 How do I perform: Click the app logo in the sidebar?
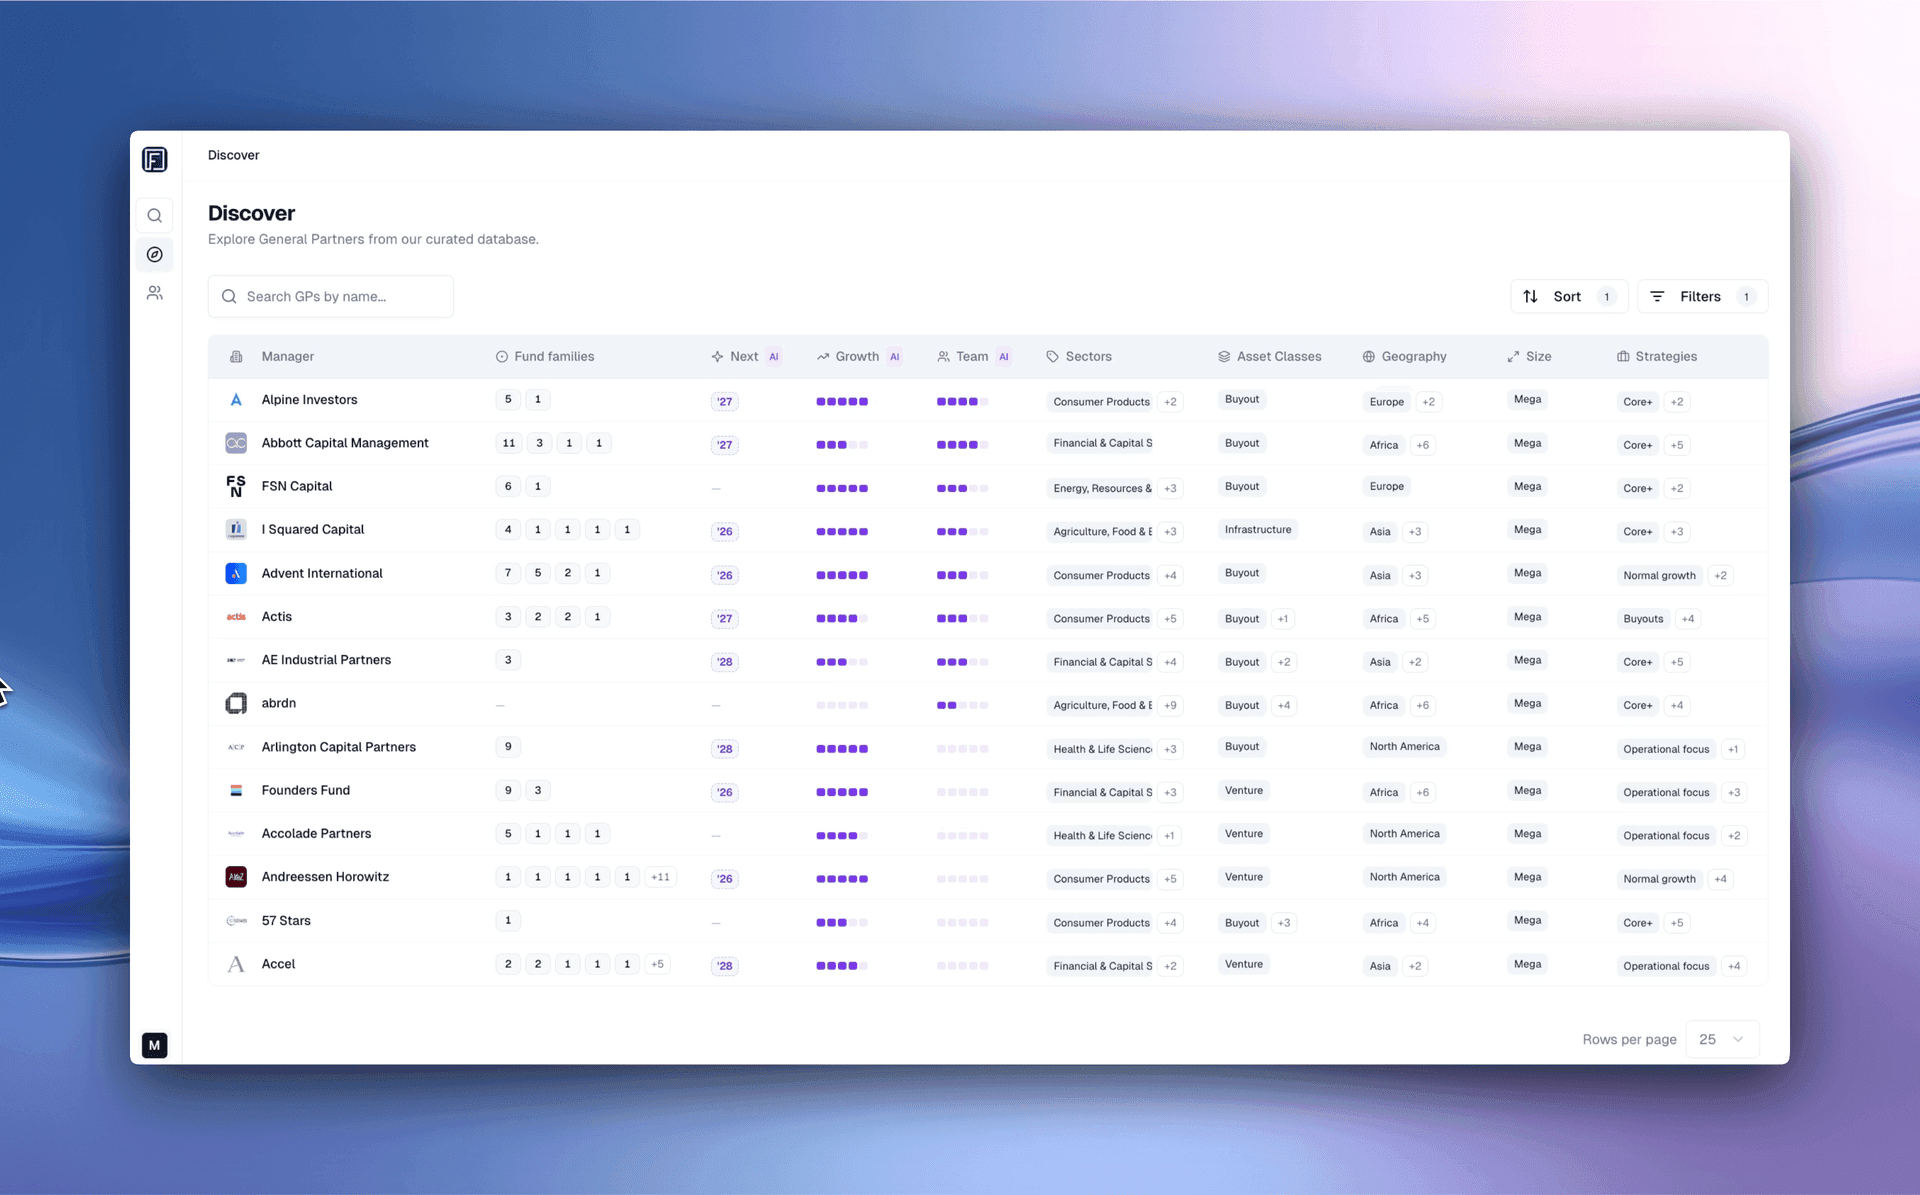(x=155, y=159)
